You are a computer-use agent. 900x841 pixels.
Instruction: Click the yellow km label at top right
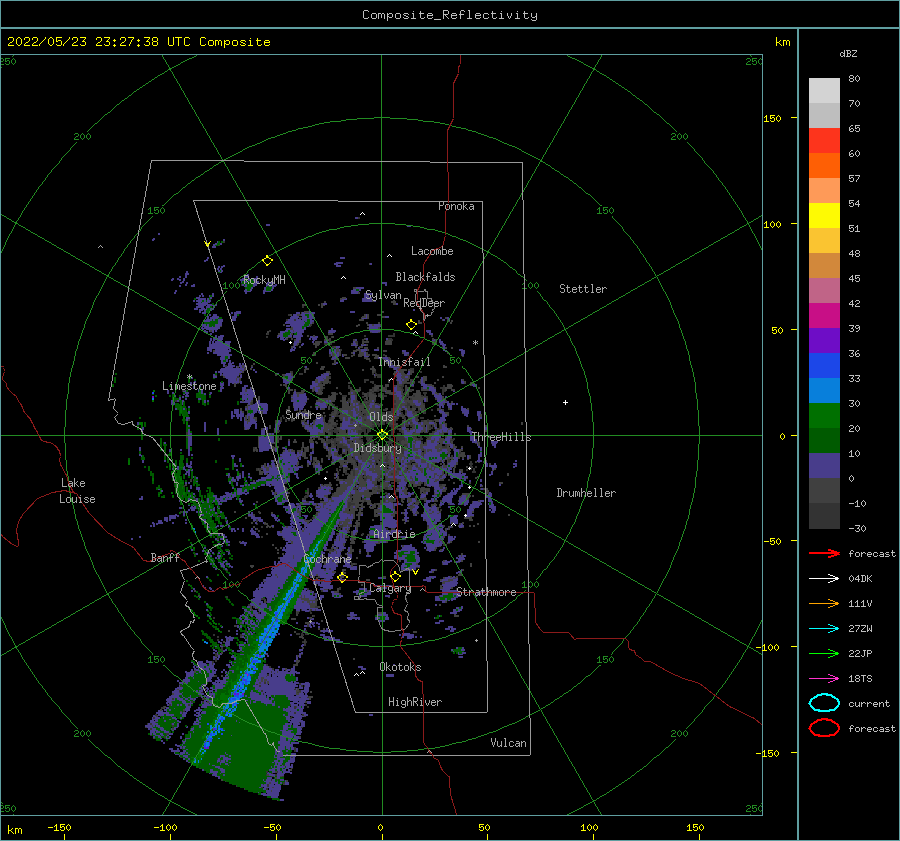tap(782, 42)
